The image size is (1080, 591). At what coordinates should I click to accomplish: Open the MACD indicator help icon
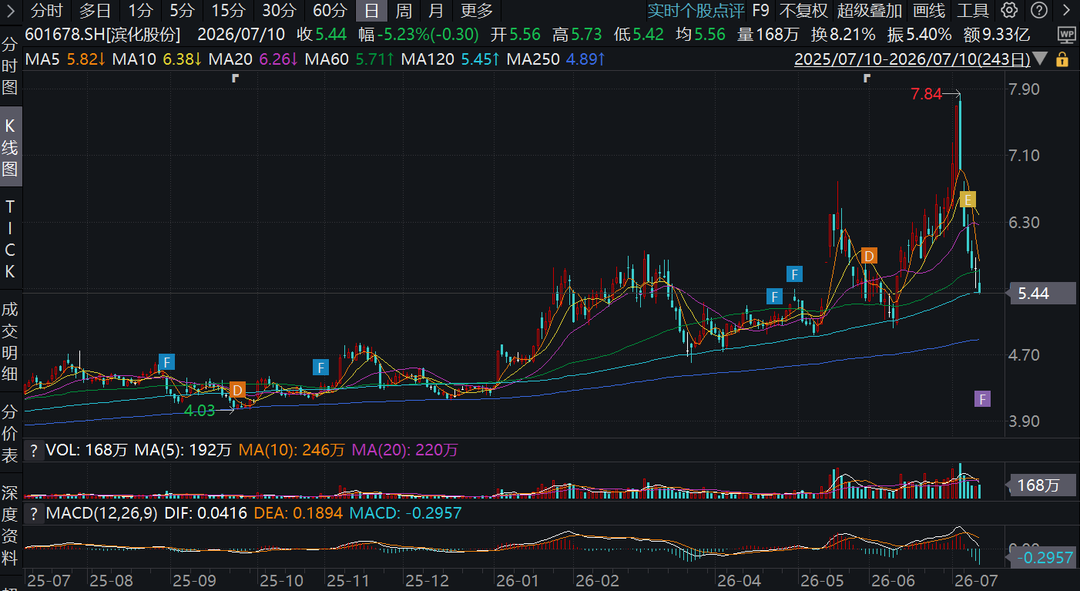click(x=34, y=513)
